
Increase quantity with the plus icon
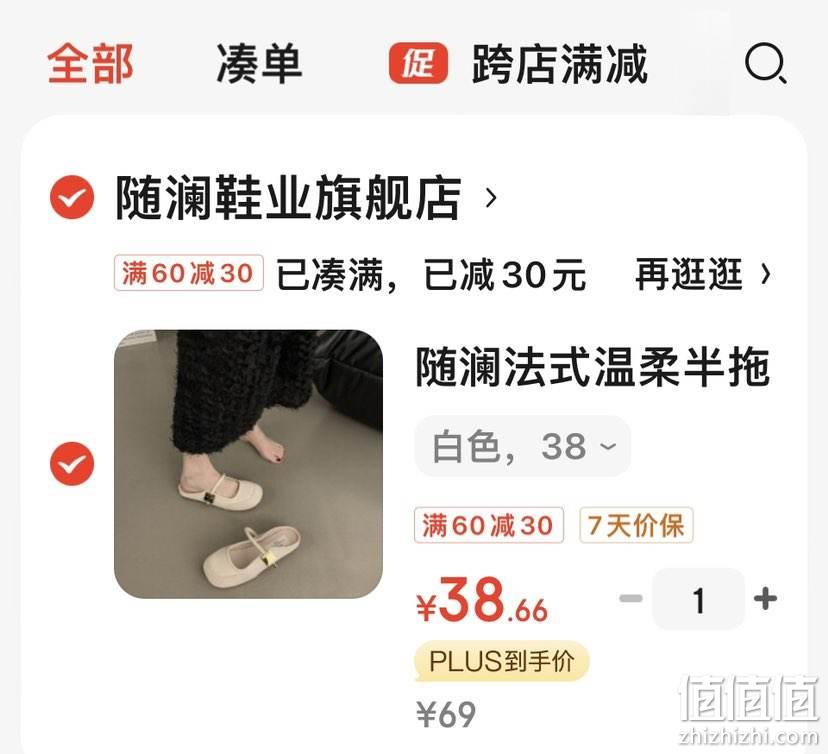(x=766, y=599)
